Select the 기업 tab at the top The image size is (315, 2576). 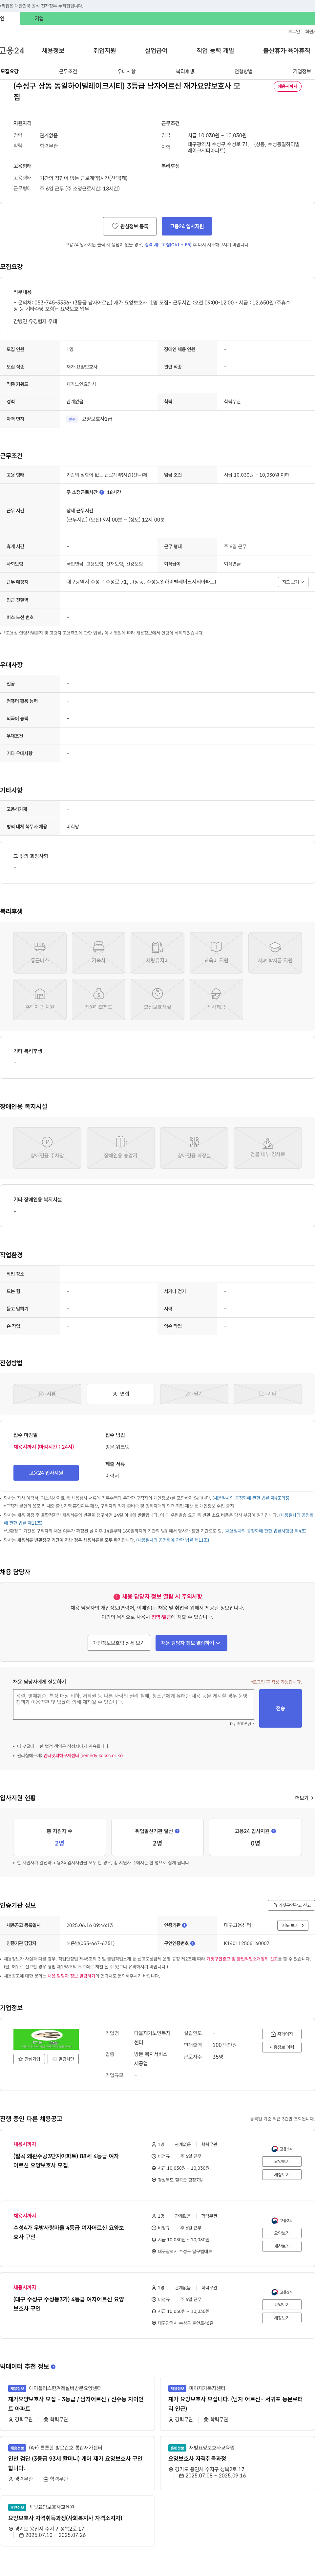(x=39, y=18)
